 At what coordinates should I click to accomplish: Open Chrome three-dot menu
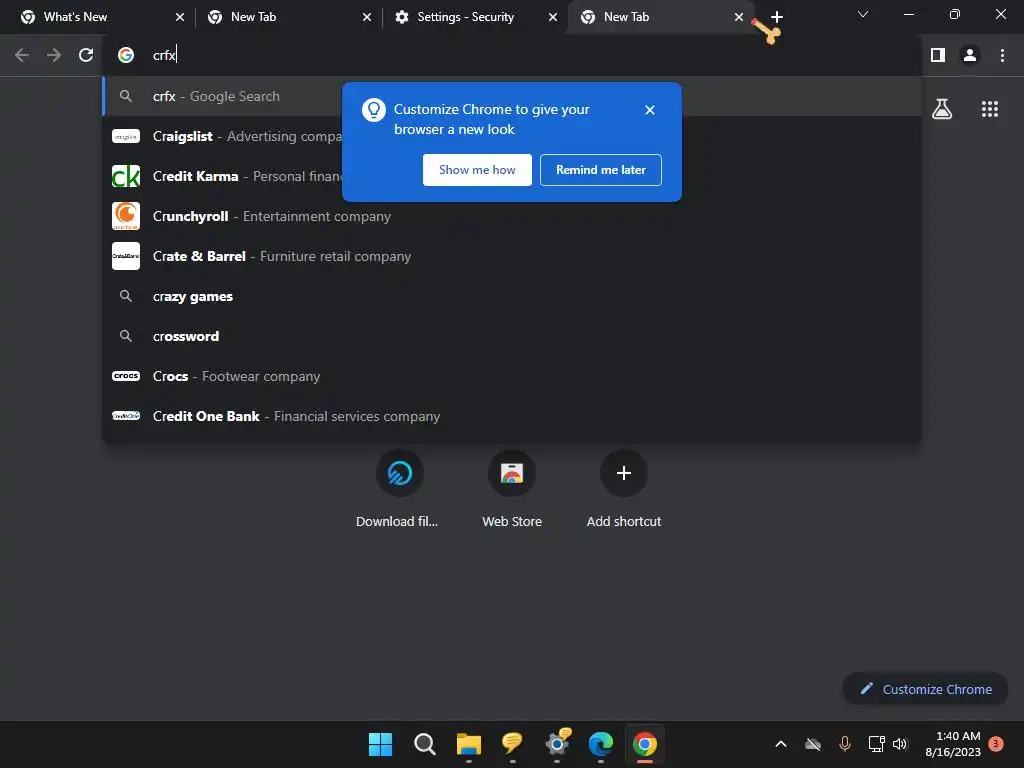point(1002,55)
